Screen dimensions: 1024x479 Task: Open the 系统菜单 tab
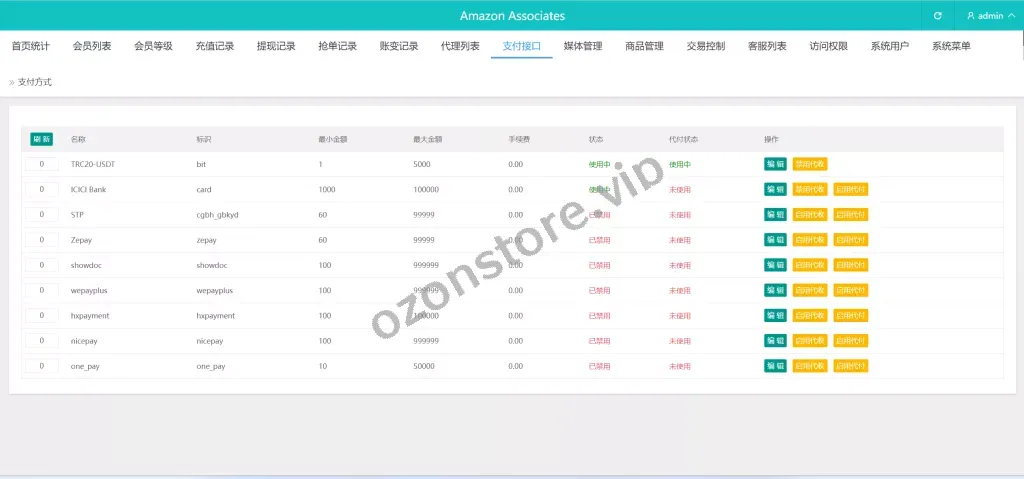click(951, 46)
